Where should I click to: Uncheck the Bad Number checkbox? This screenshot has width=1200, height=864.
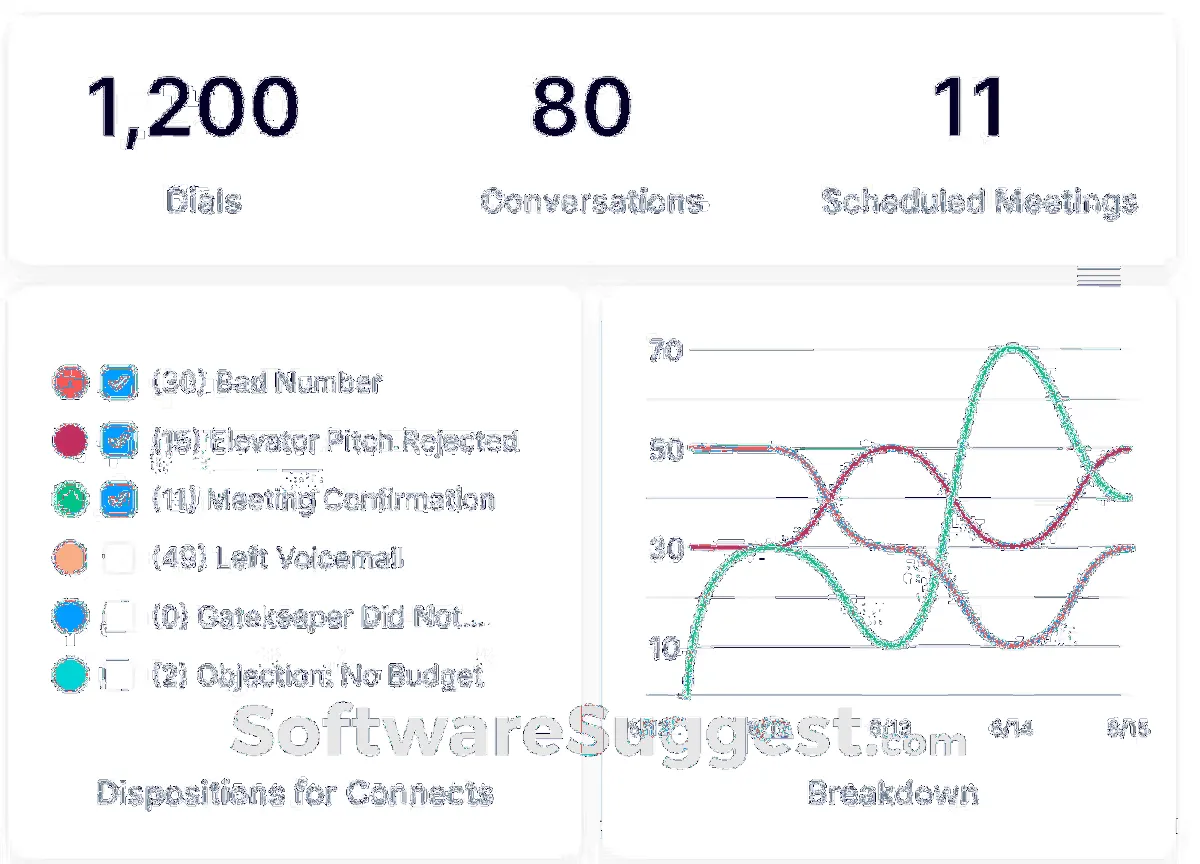click(x=119, y=381)
